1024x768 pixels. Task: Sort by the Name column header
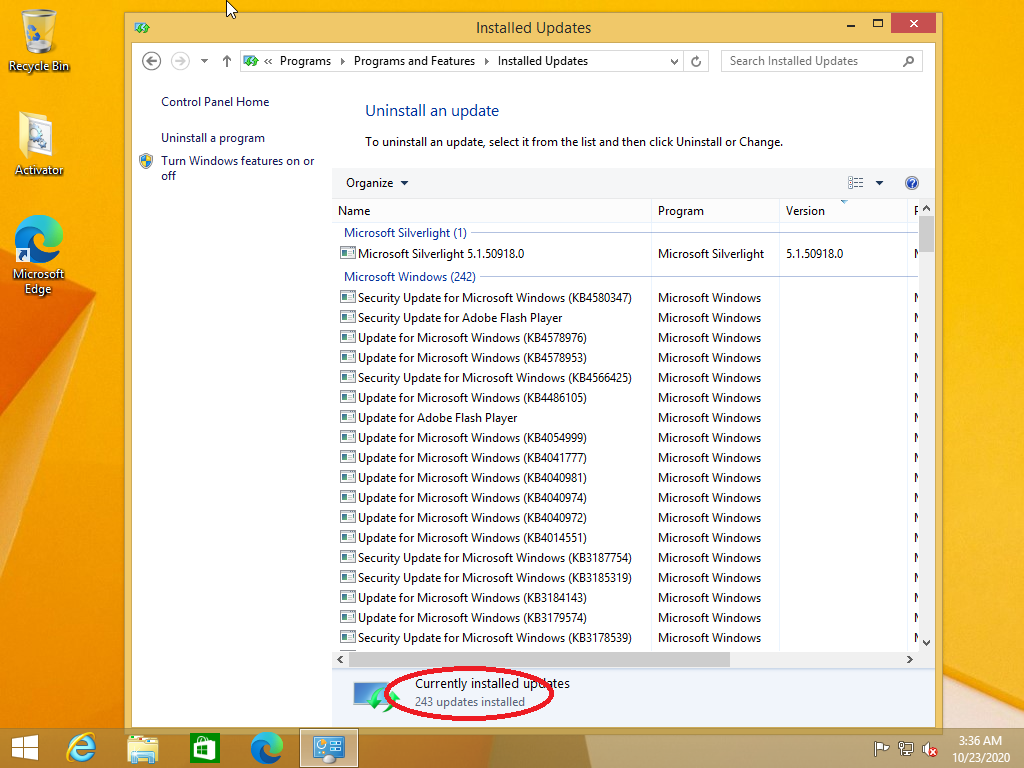pos(492,211)
